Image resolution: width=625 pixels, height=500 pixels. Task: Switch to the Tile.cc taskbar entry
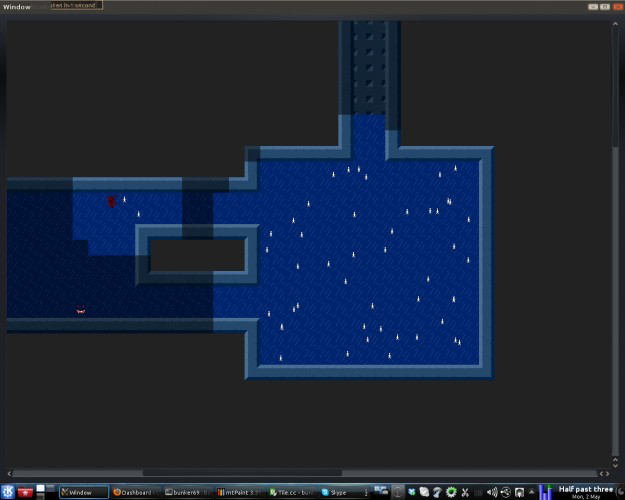[292, 492]
